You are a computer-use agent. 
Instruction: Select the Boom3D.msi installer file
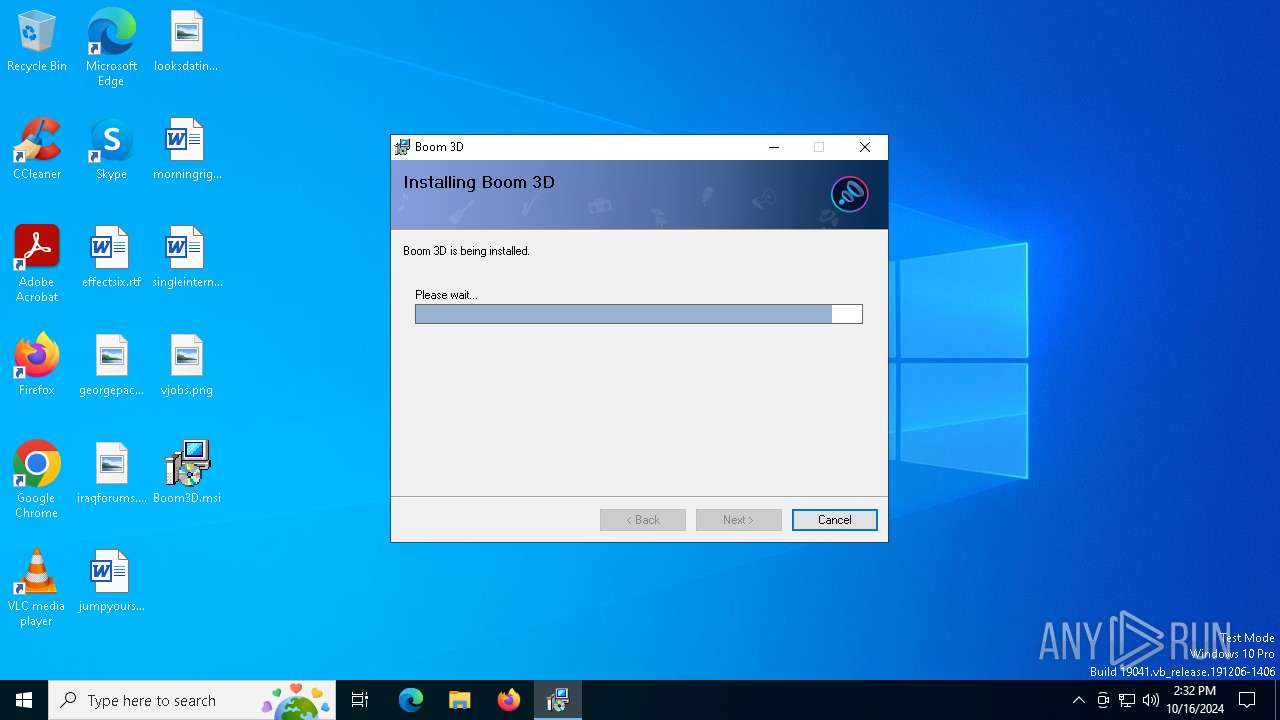coord(186,474)
